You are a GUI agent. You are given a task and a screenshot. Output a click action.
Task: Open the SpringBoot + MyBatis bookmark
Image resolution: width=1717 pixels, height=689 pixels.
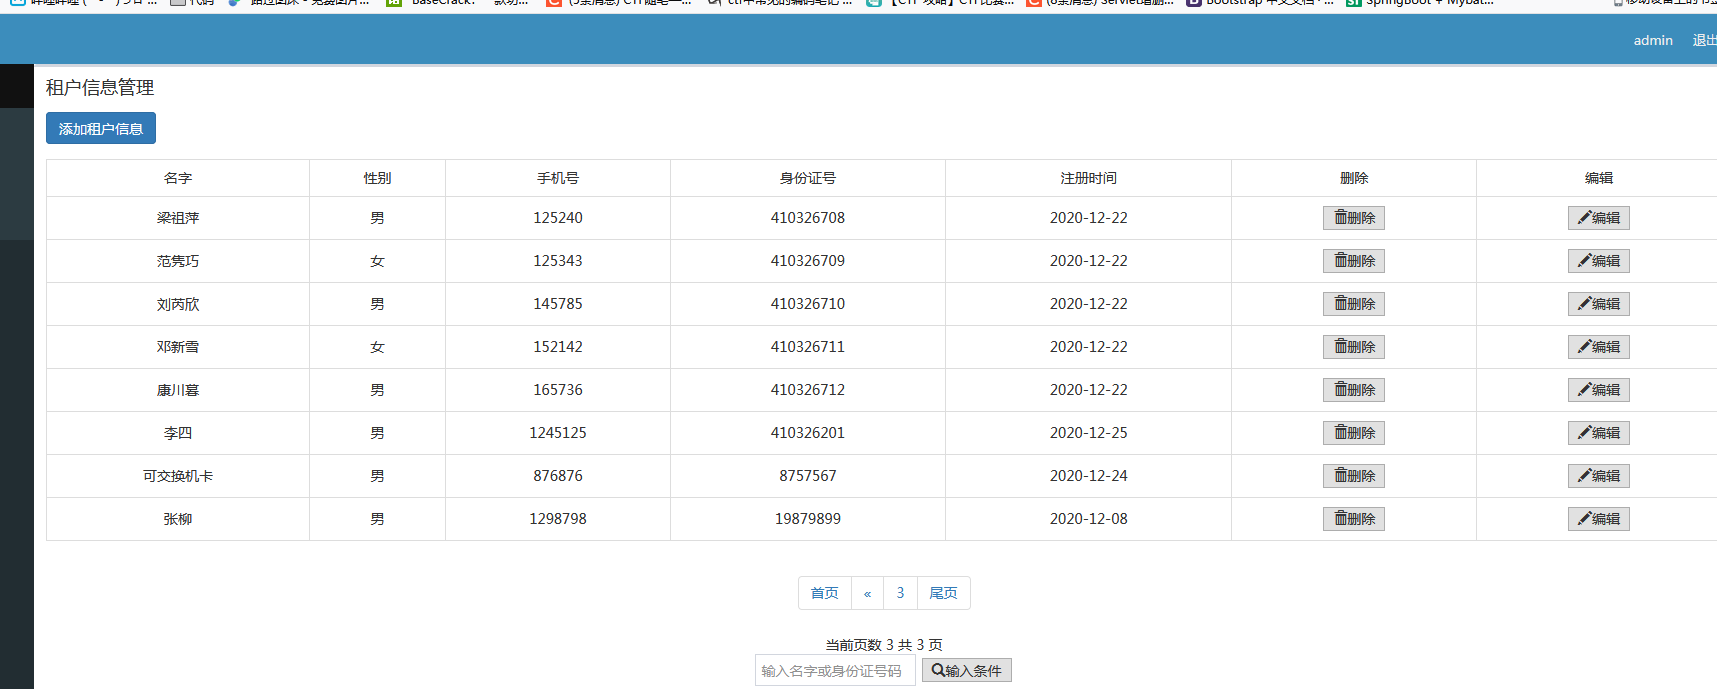coord(1420,3)
